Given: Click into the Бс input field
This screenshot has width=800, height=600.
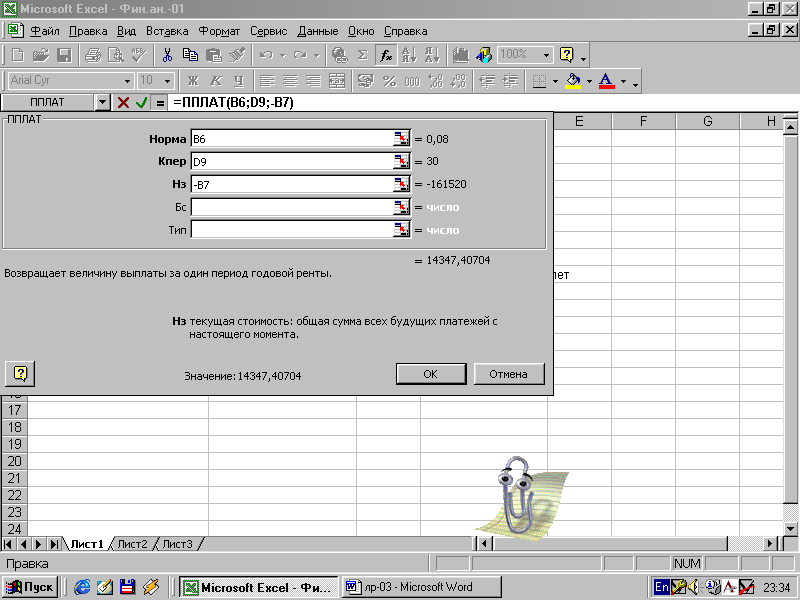Looking at the screenshot, I should click(292, 207).
